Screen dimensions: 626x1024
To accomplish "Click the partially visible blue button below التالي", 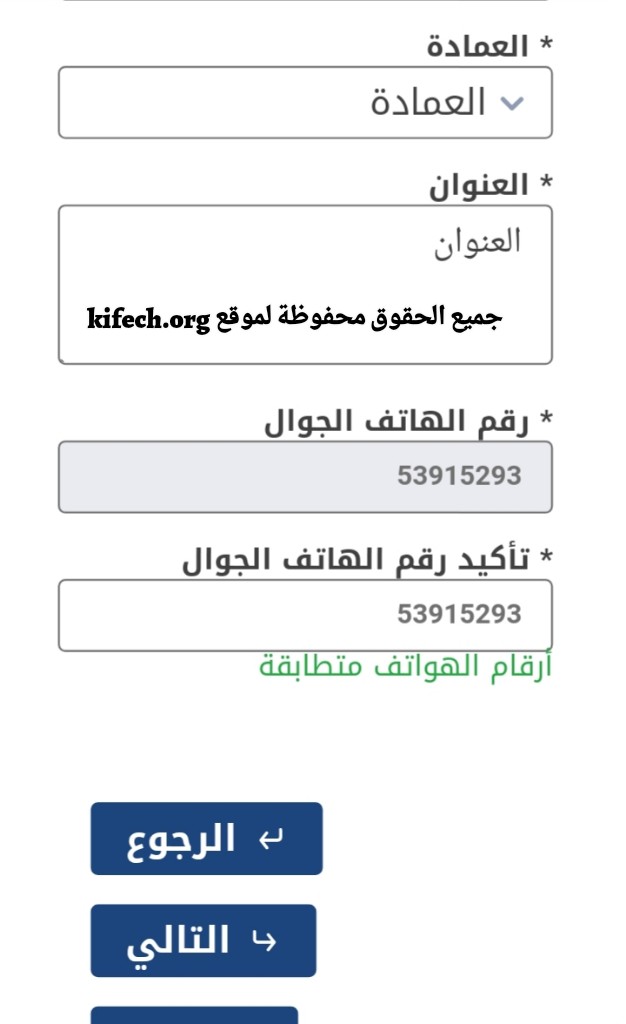I will tap(194, 1015).
